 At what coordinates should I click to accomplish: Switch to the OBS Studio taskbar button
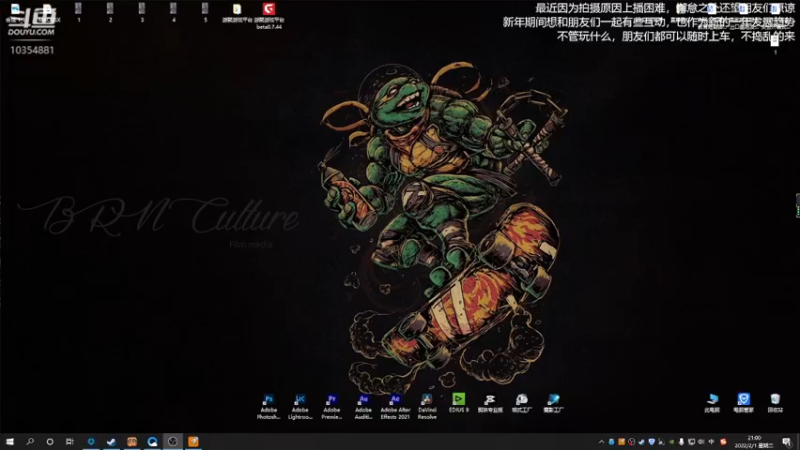[x=172, y=441]
